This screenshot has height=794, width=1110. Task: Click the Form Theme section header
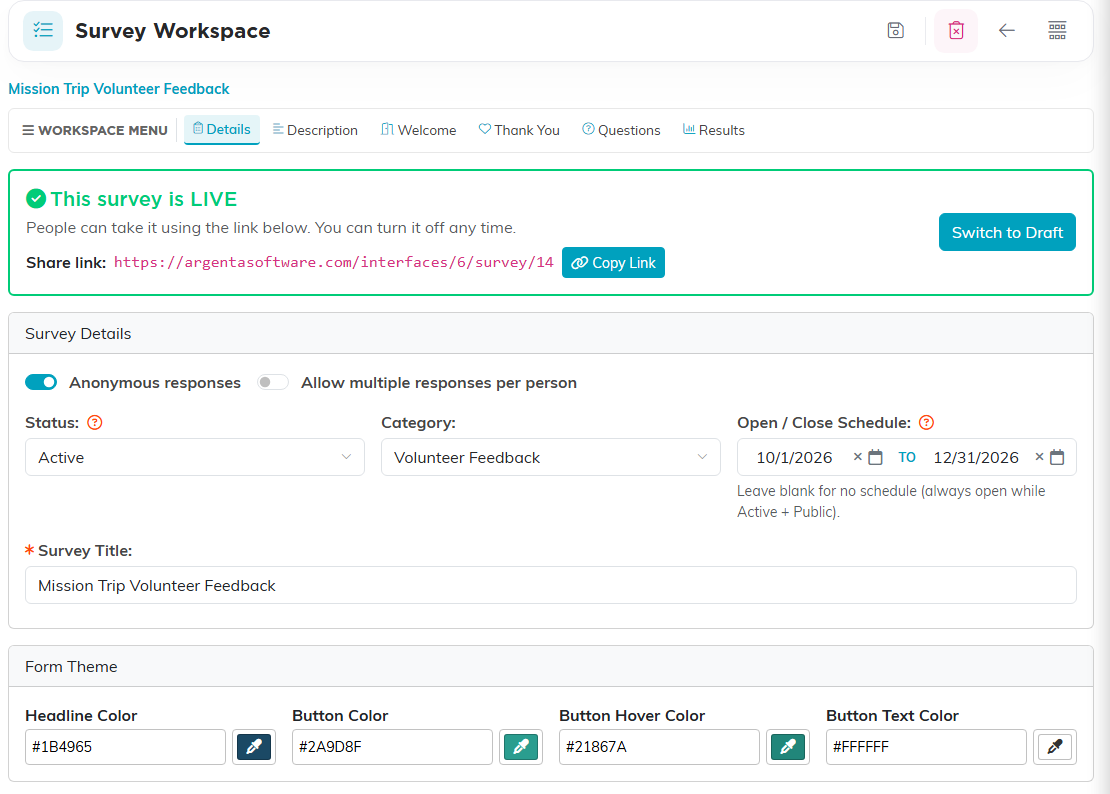[551, 667]
